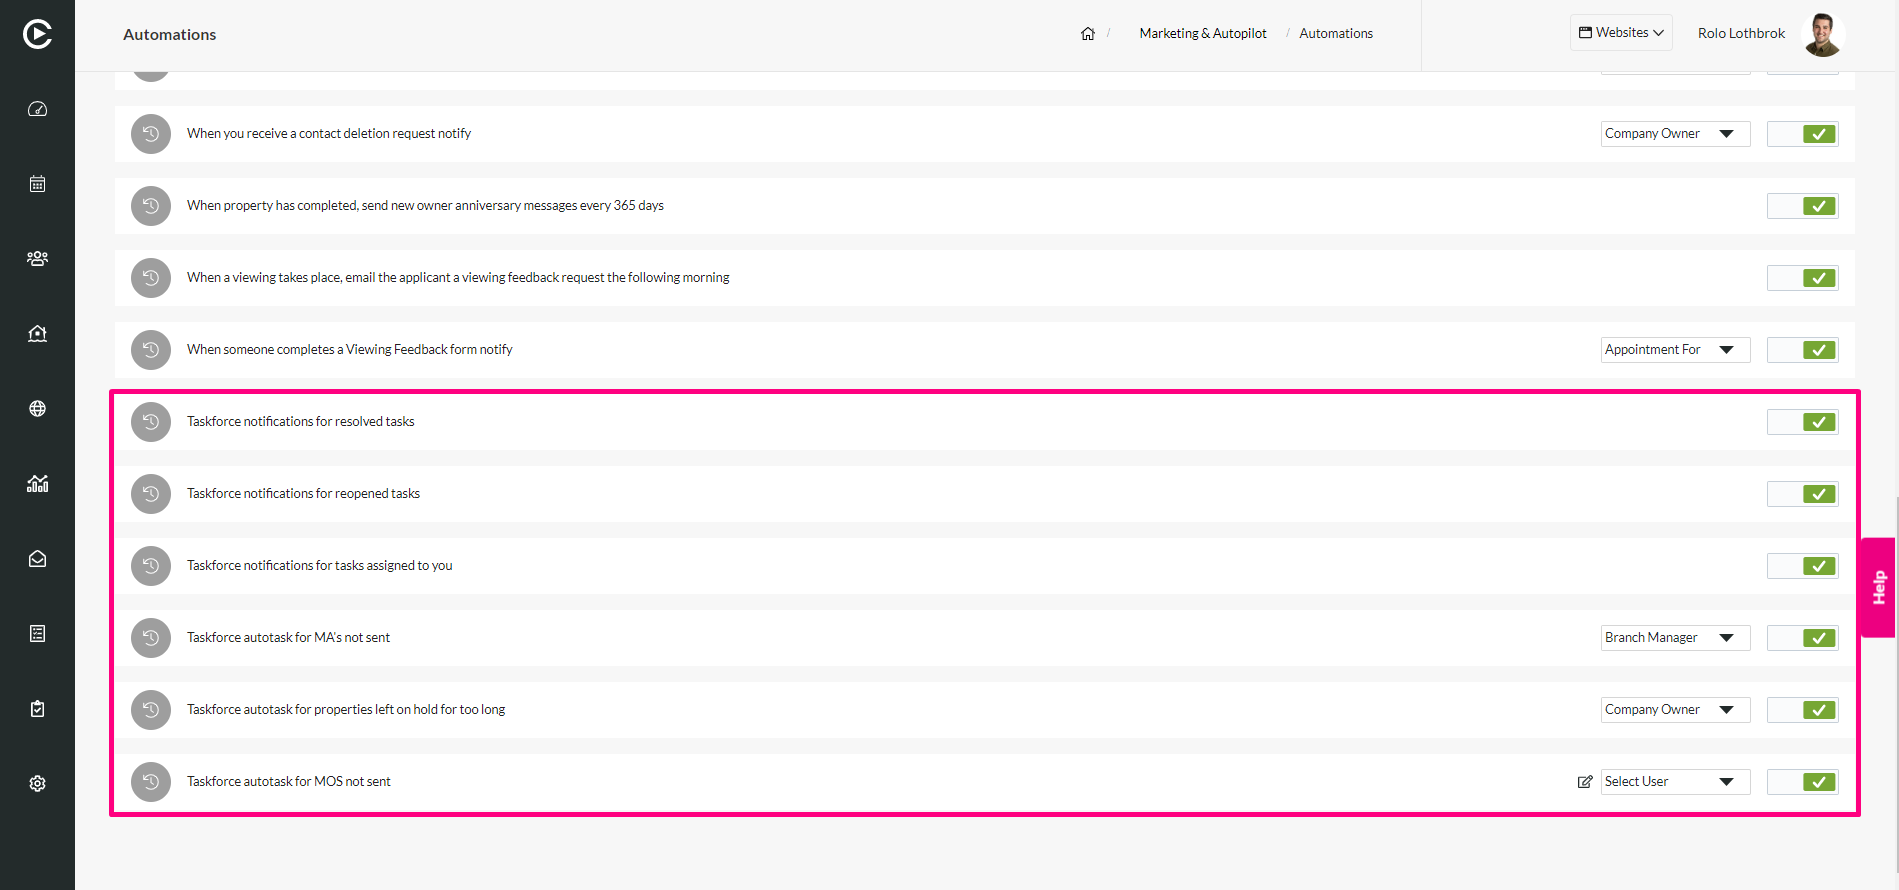Go to Marketing & Autopilot breadcrumb
The height and width of the screenshot is (890, 1899).
tap(1203, 34)
